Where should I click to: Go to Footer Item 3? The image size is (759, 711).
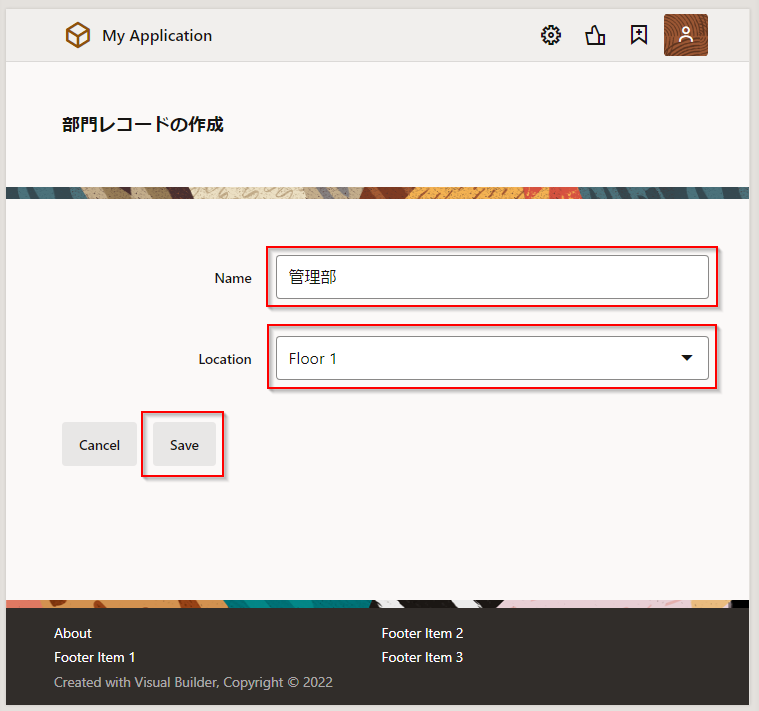422,657
